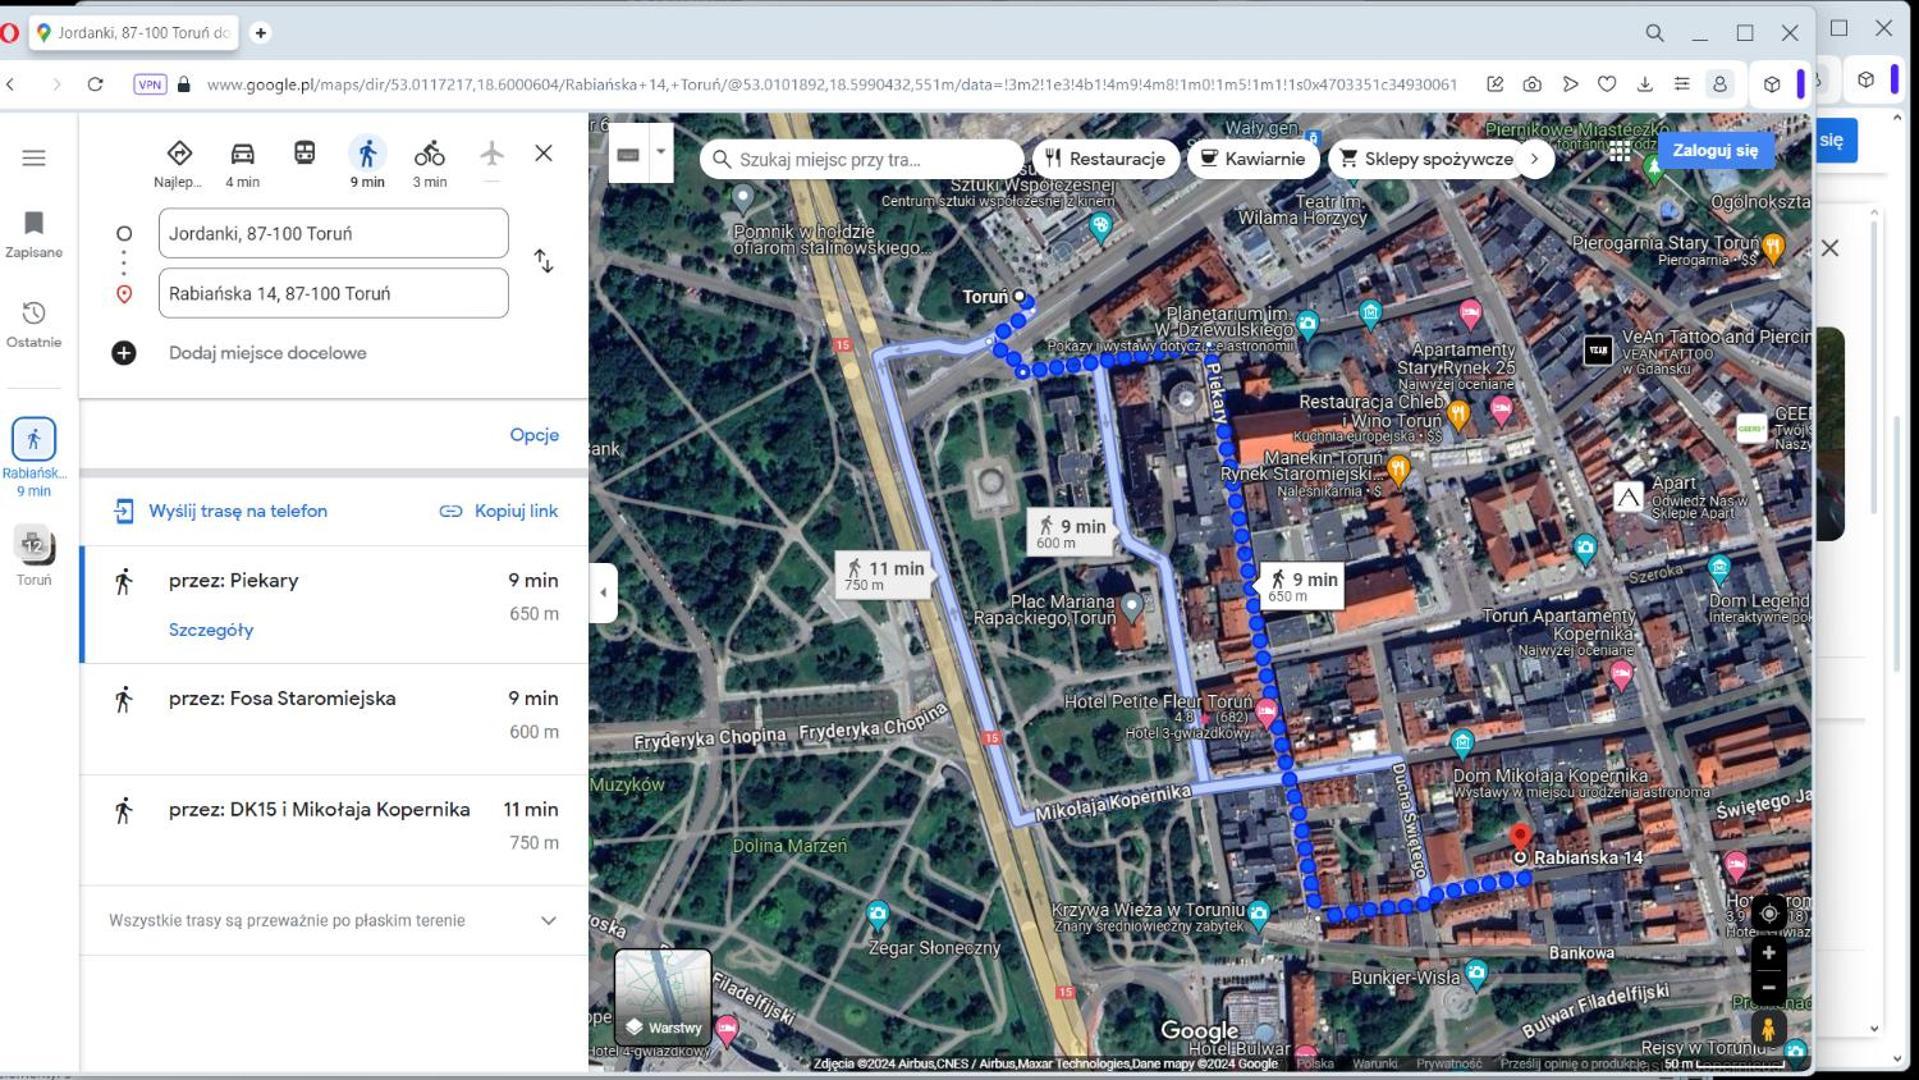The height and width of the screenshot is (1080, 1919).
Task: Center map on my location
Action: 1768,913
